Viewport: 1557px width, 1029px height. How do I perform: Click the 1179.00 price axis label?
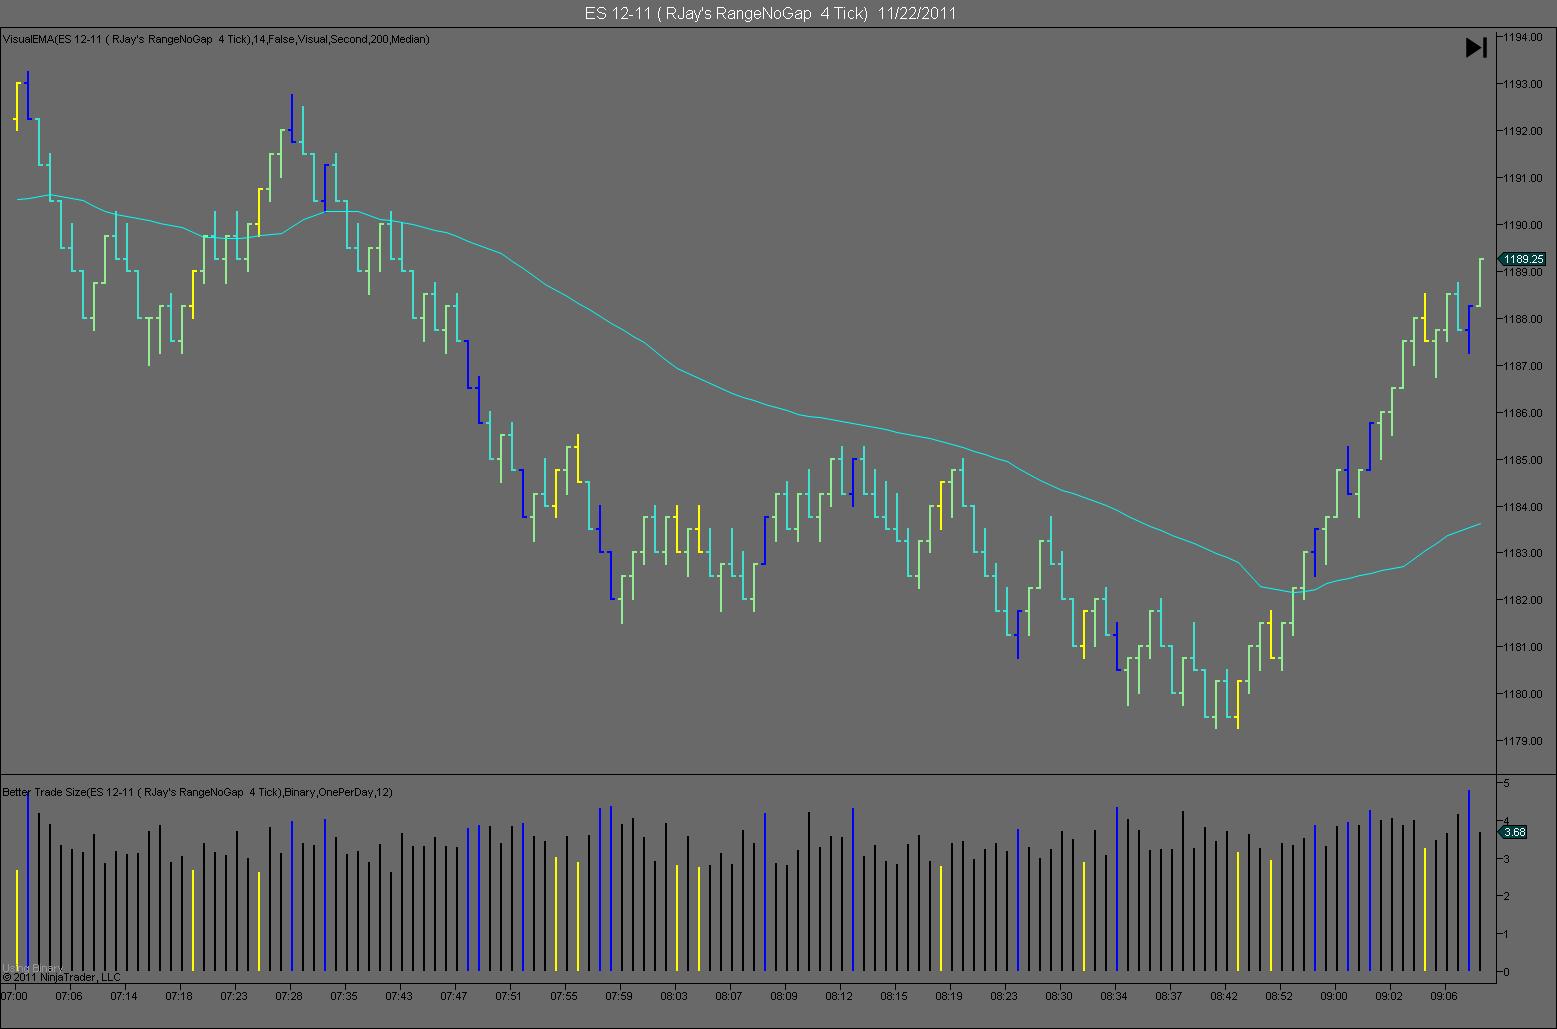click(x=1522, y=741)
